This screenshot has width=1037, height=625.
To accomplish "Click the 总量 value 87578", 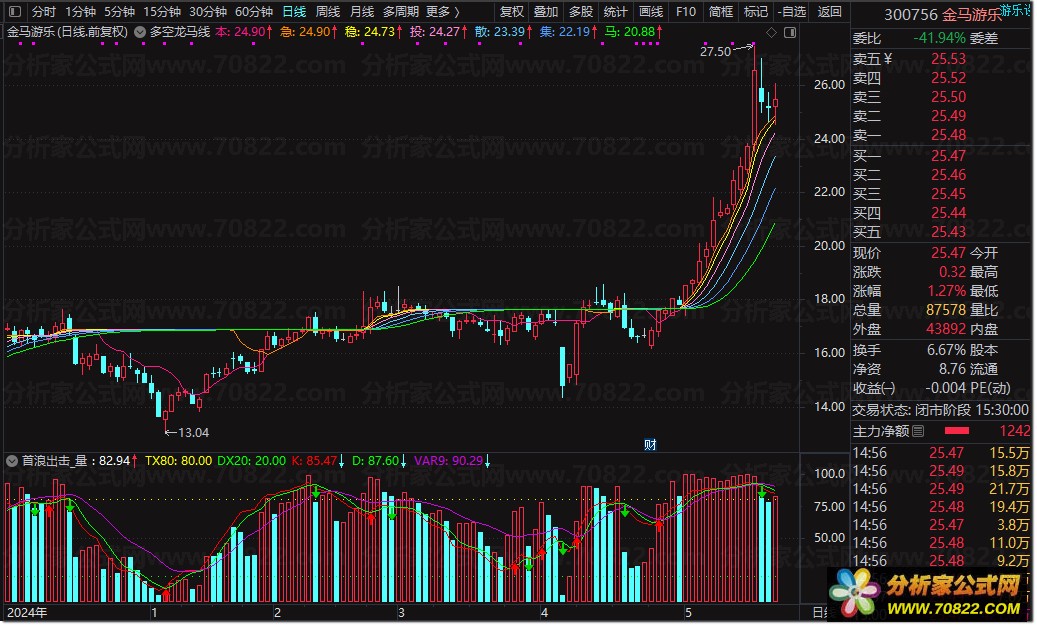I will 946,310.
